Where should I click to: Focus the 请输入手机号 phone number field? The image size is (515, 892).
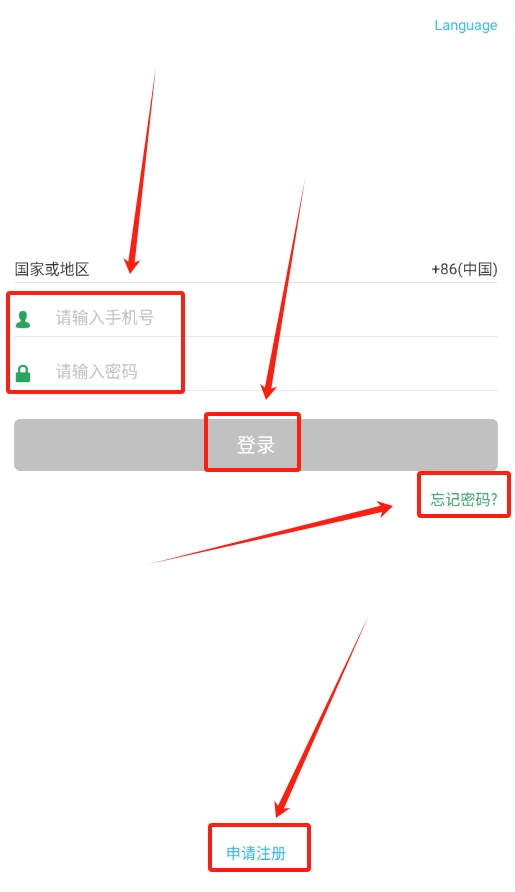point(256,317)
